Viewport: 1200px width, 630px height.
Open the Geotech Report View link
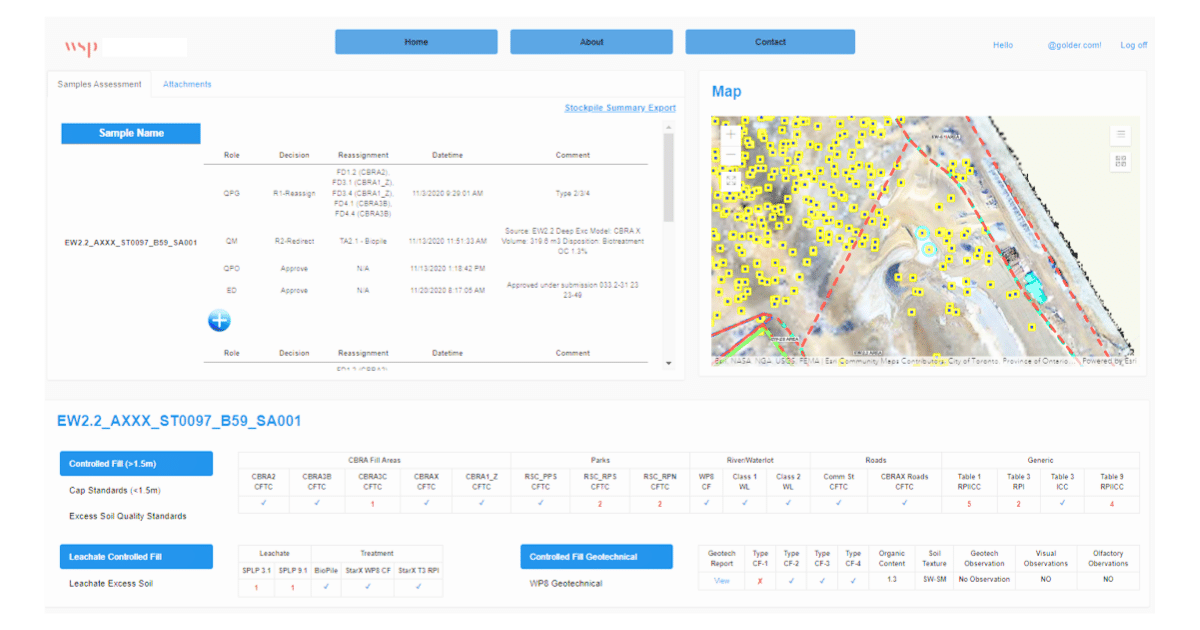[721, 580]
